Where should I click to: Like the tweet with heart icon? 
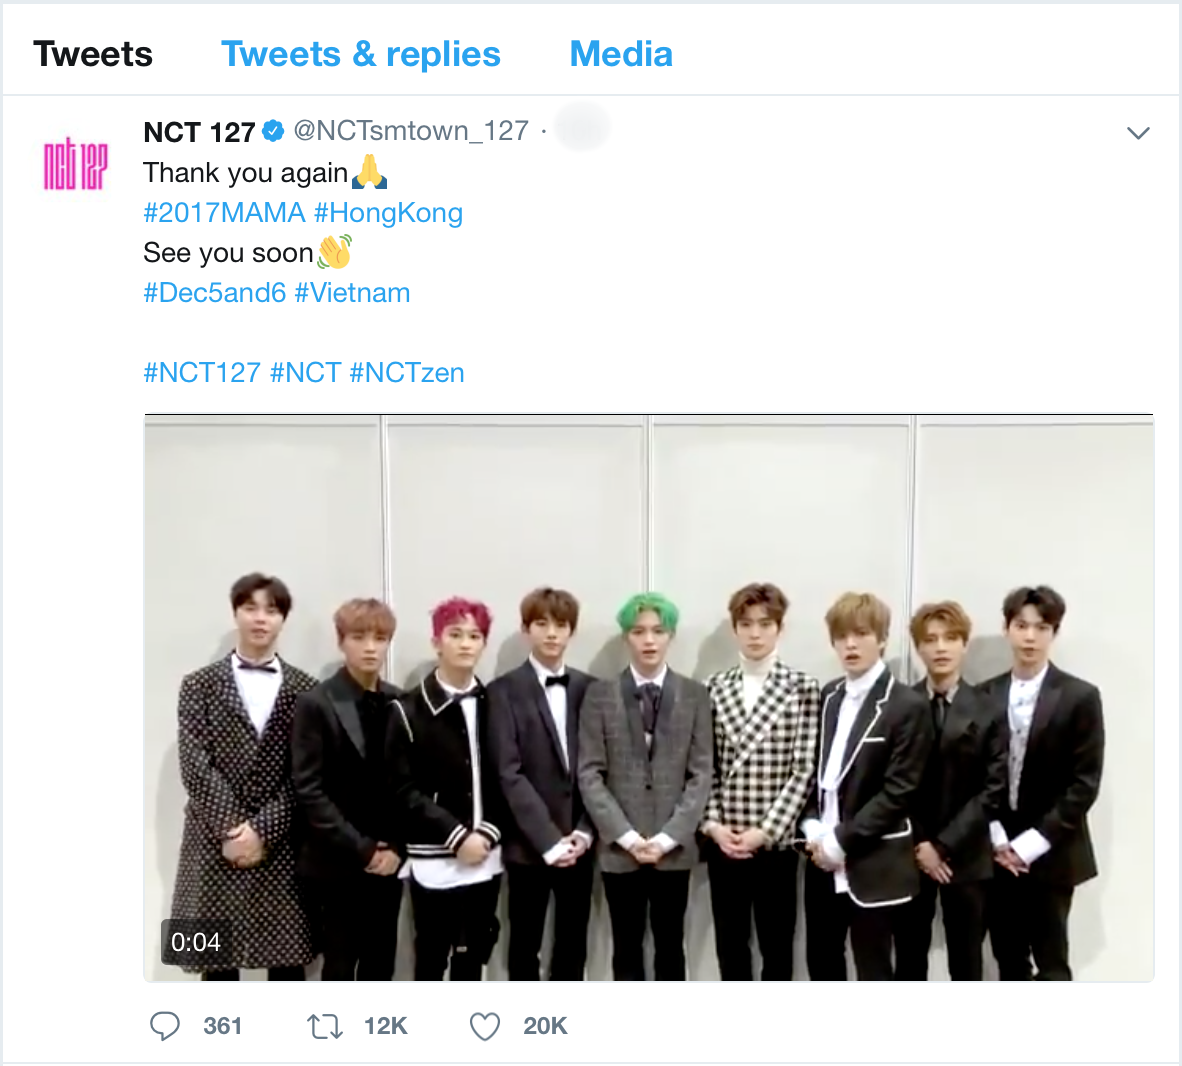click(x=485, y=1026)
